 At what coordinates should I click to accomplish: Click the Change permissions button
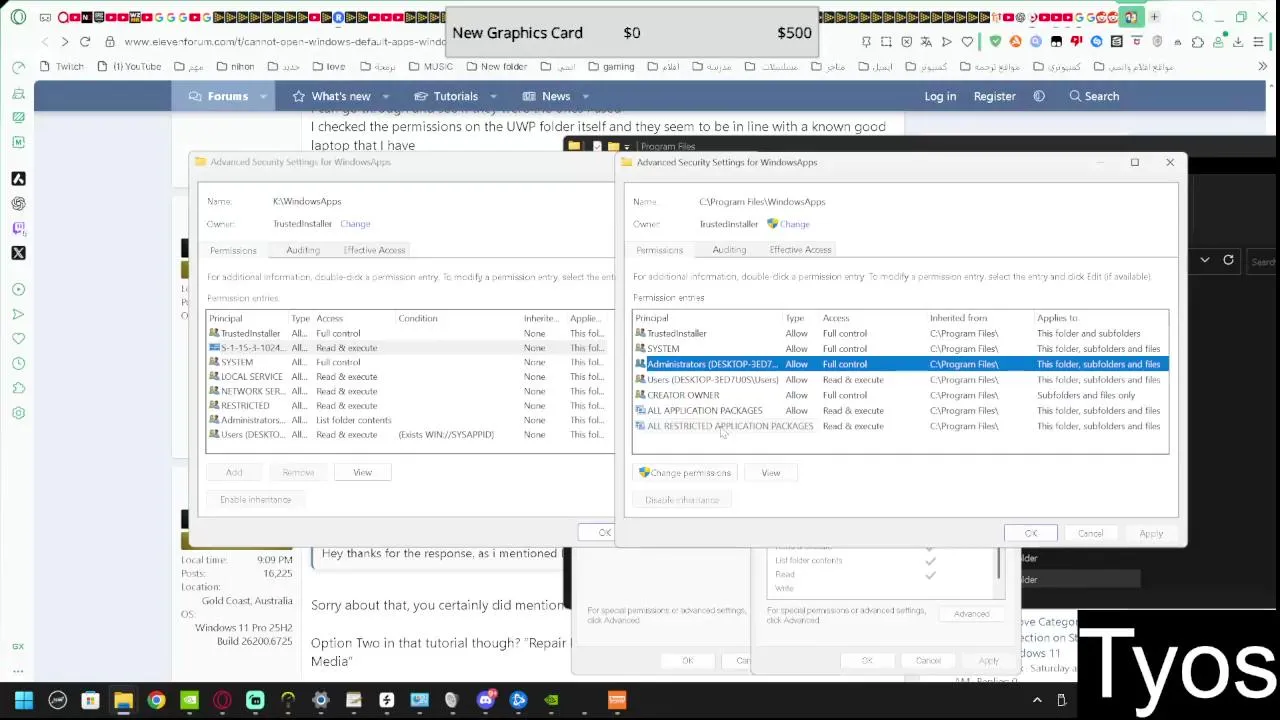[685, 473]
